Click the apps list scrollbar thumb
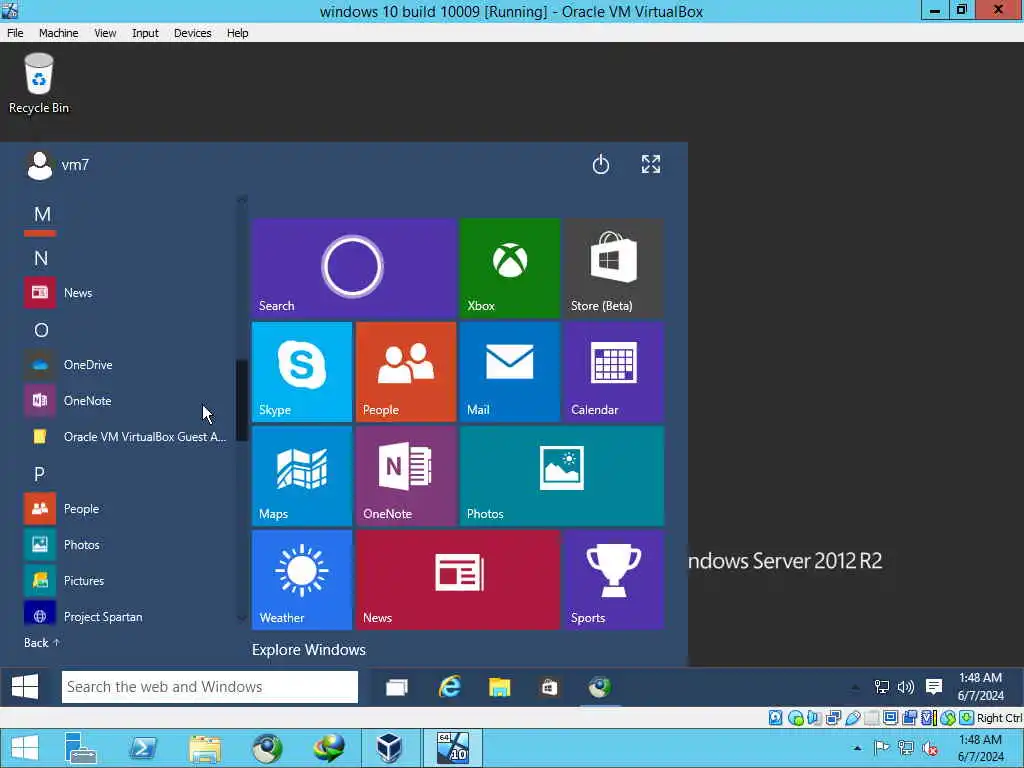Viewport: 1024px width, 768px height. pos(242,400)
